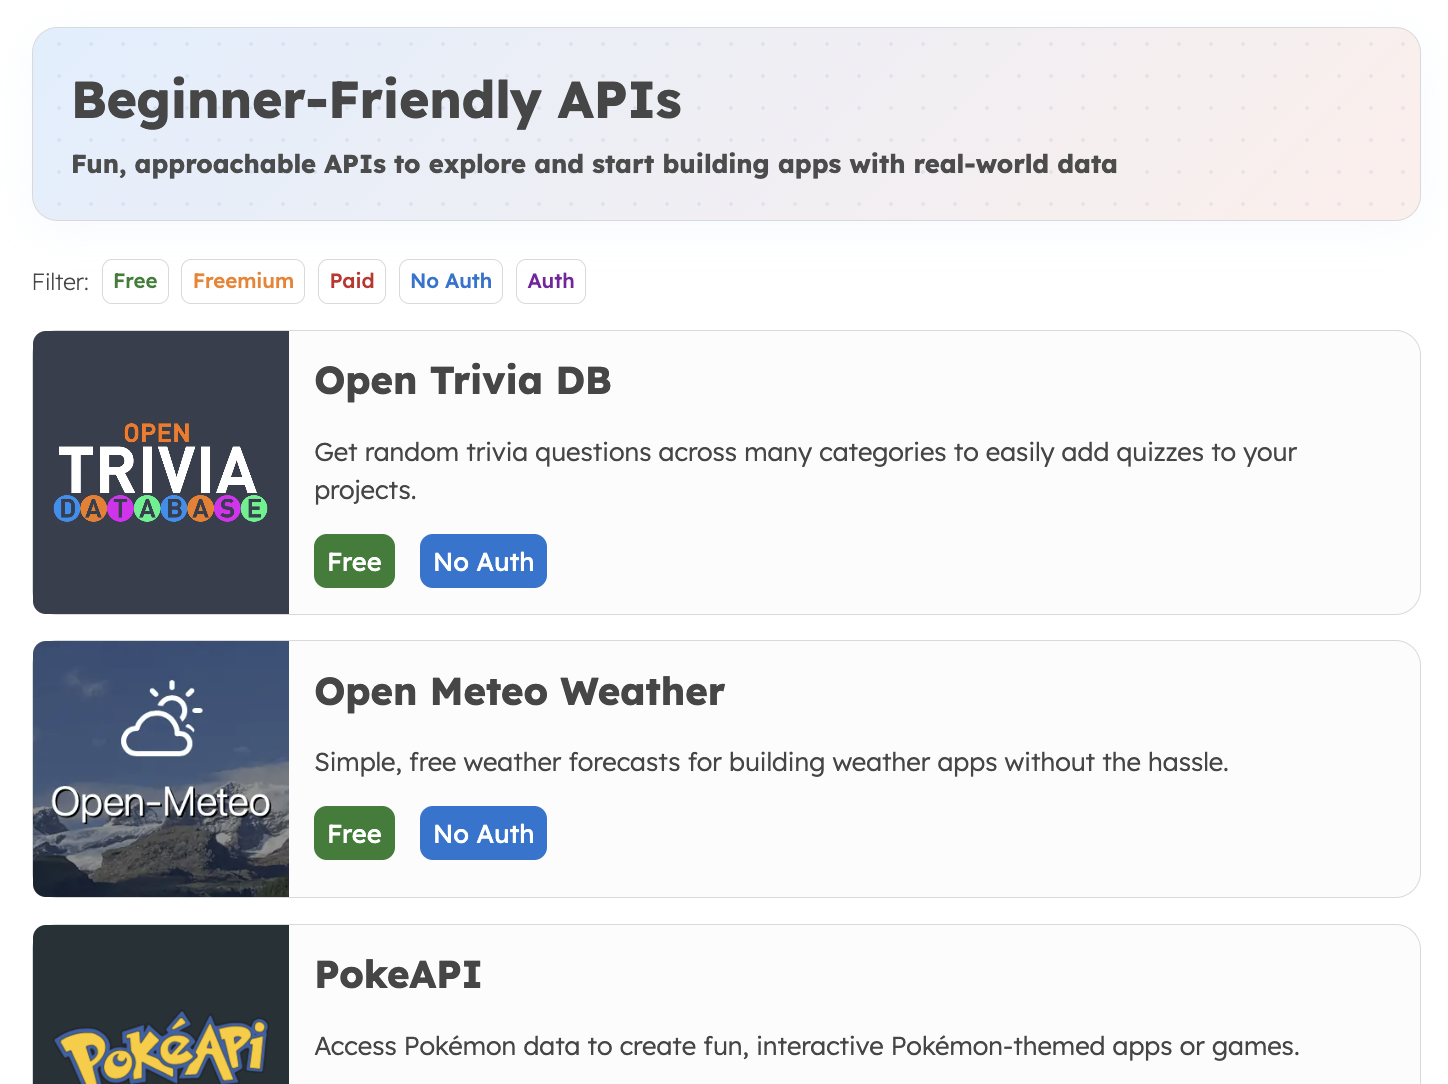Click the Beginner-Friendly APIs heading
Viewport: 1448px width, 1084px height.
[377, 100]
